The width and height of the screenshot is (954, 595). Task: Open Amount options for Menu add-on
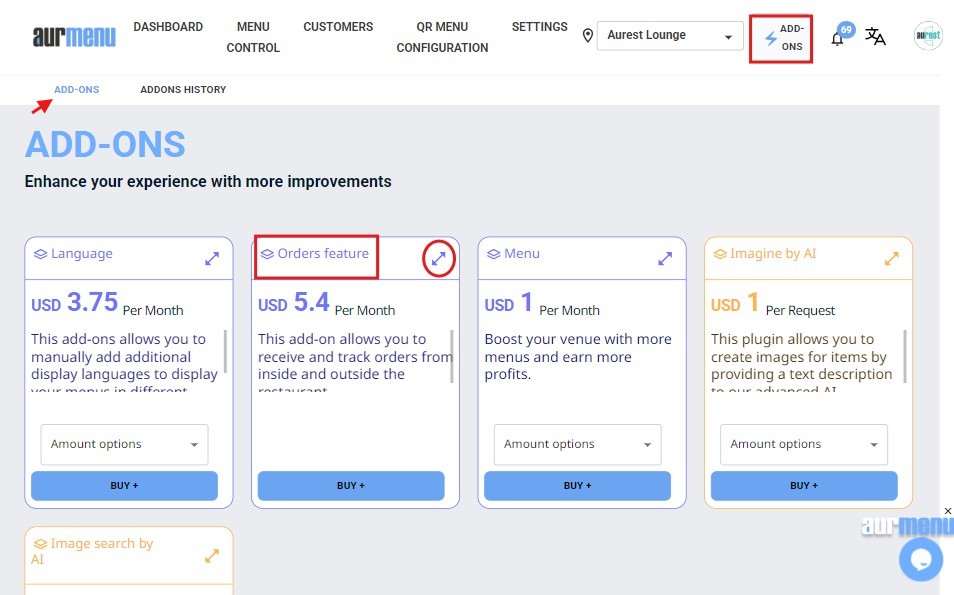577,444
